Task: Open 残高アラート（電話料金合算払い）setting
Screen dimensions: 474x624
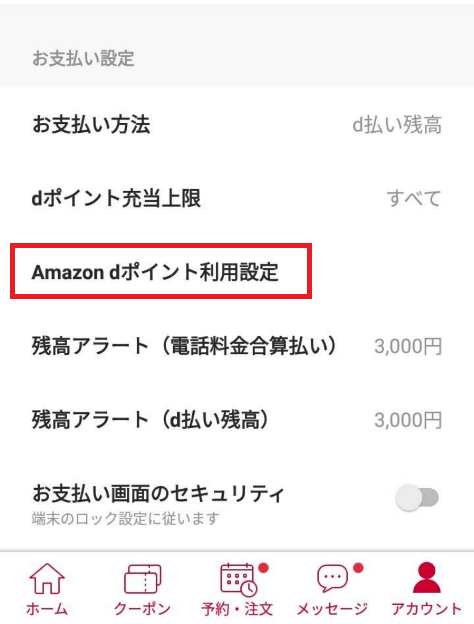Action: pyautogui.click(x=237, y=346)
